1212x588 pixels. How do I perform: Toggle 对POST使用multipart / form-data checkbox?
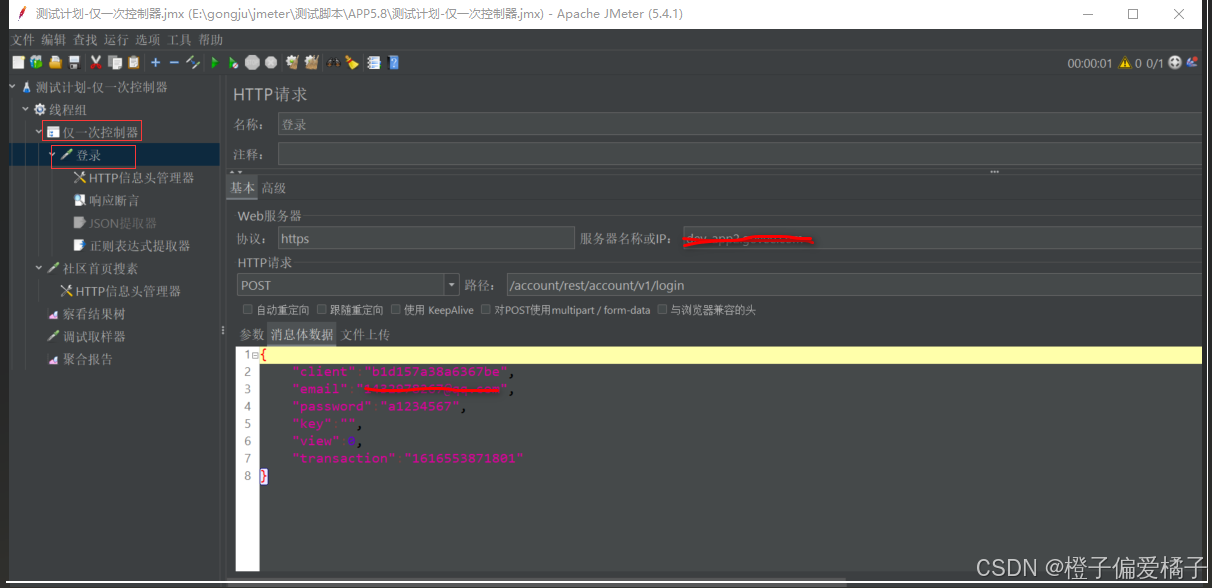tap(486, 310)
